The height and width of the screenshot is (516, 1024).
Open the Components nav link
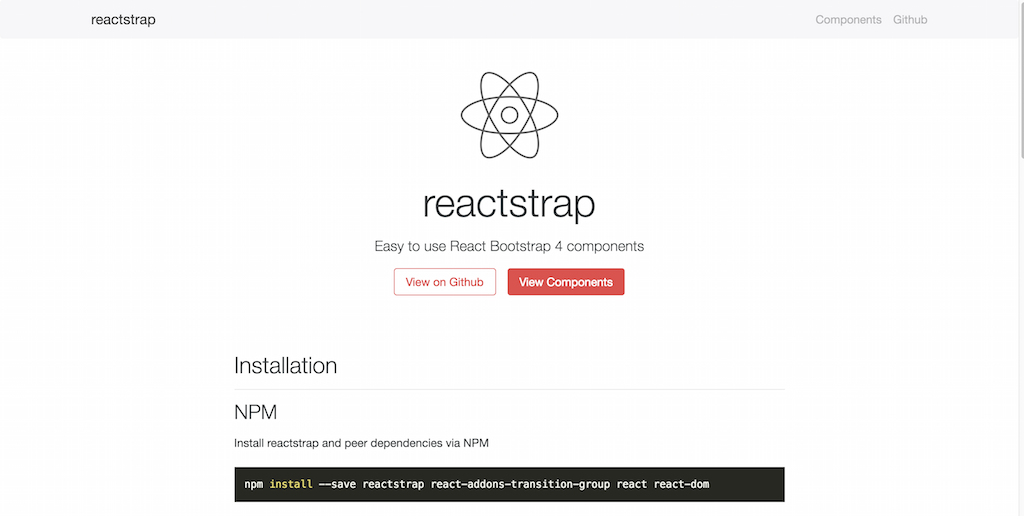point(848,20)
